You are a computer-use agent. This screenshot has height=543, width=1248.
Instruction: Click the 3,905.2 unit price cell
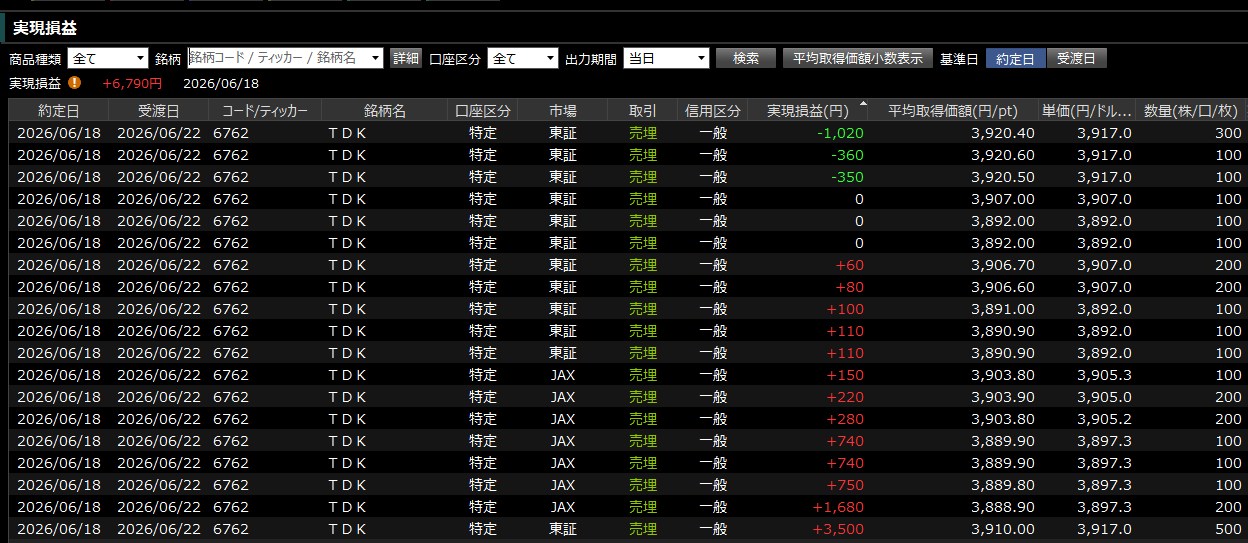(1104, 419)
